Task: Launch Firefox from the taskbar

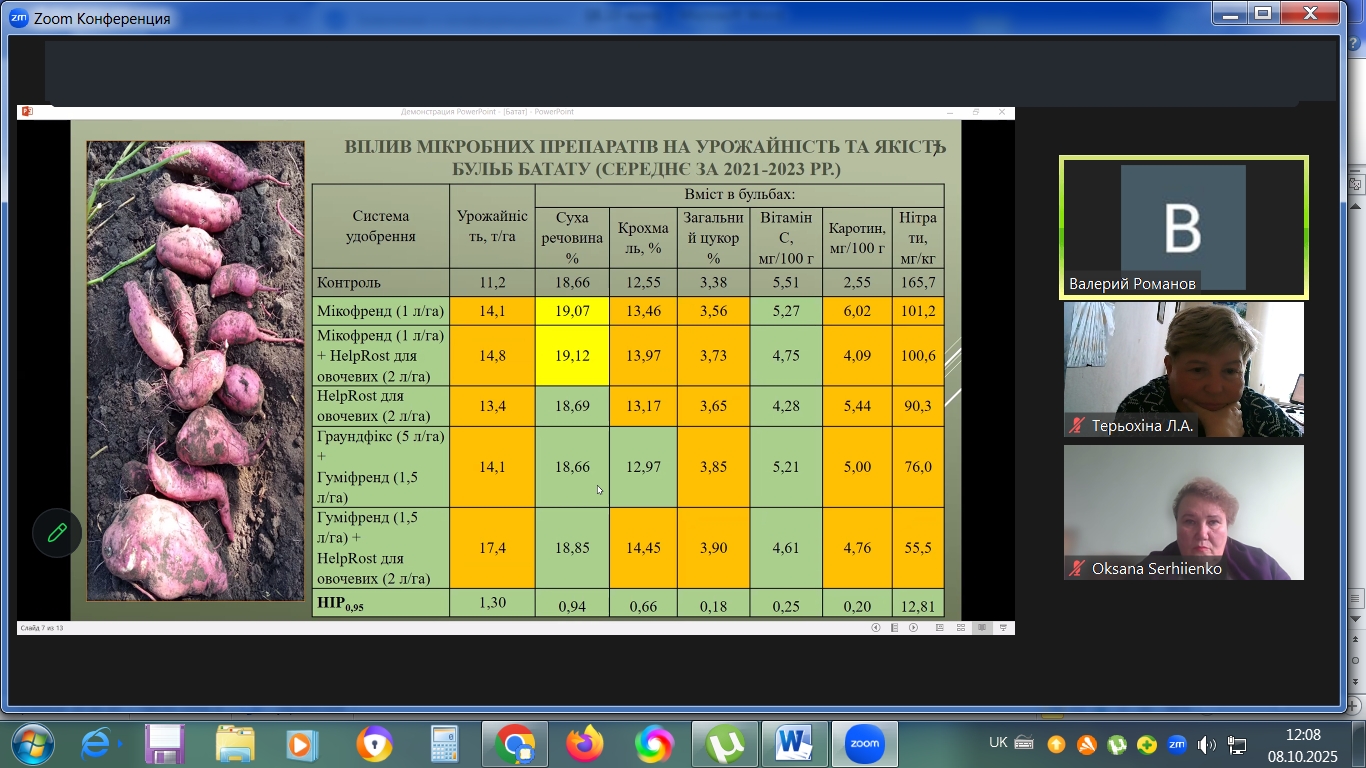Action: pyautogui.click(x=585, y=744)
